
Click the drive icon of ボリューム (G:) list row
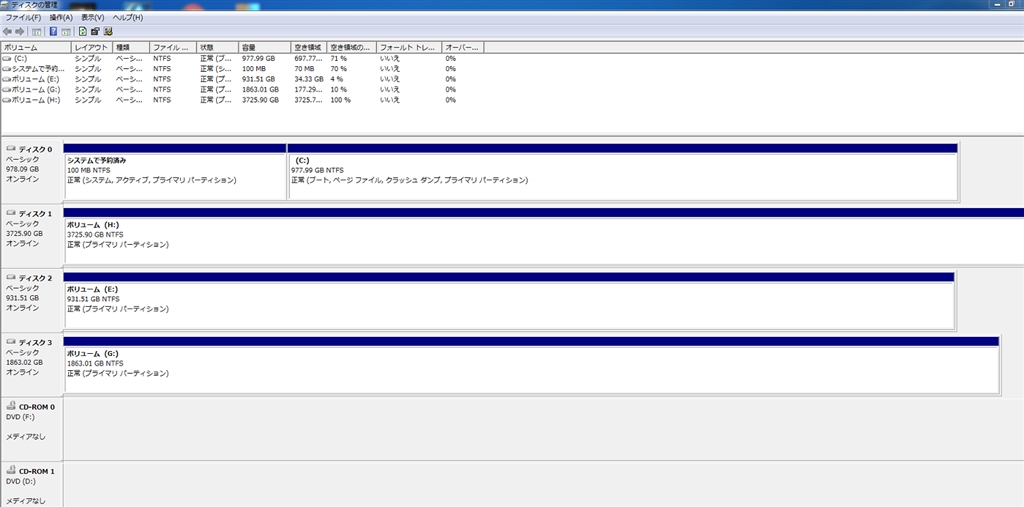pyautogui.click(x=7, y=90)
